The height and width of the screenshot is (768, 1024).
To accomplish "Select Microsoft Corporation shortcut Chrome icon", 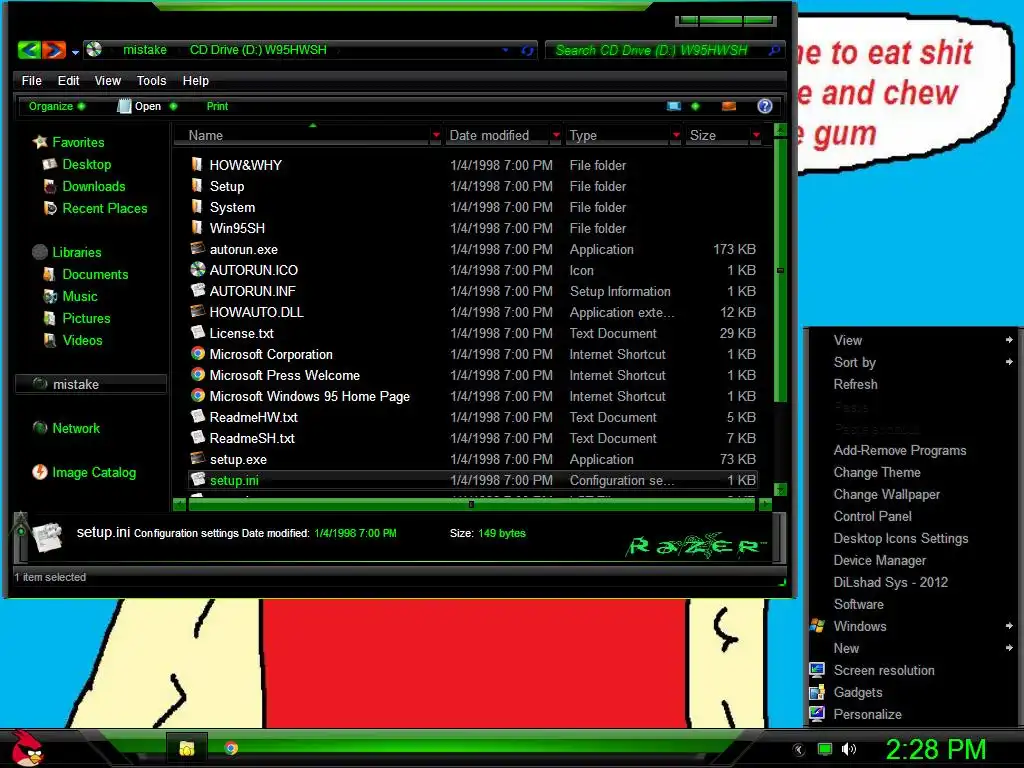I will (x=198, y=353).
